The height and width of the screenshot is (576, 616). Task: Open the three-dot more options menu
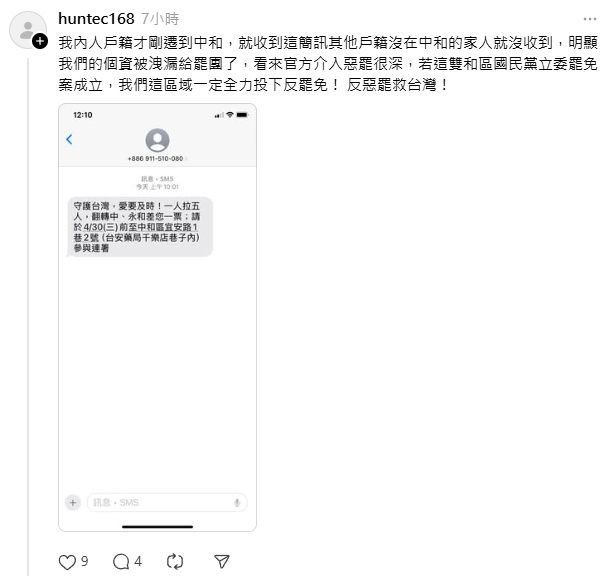click(590, 19)
